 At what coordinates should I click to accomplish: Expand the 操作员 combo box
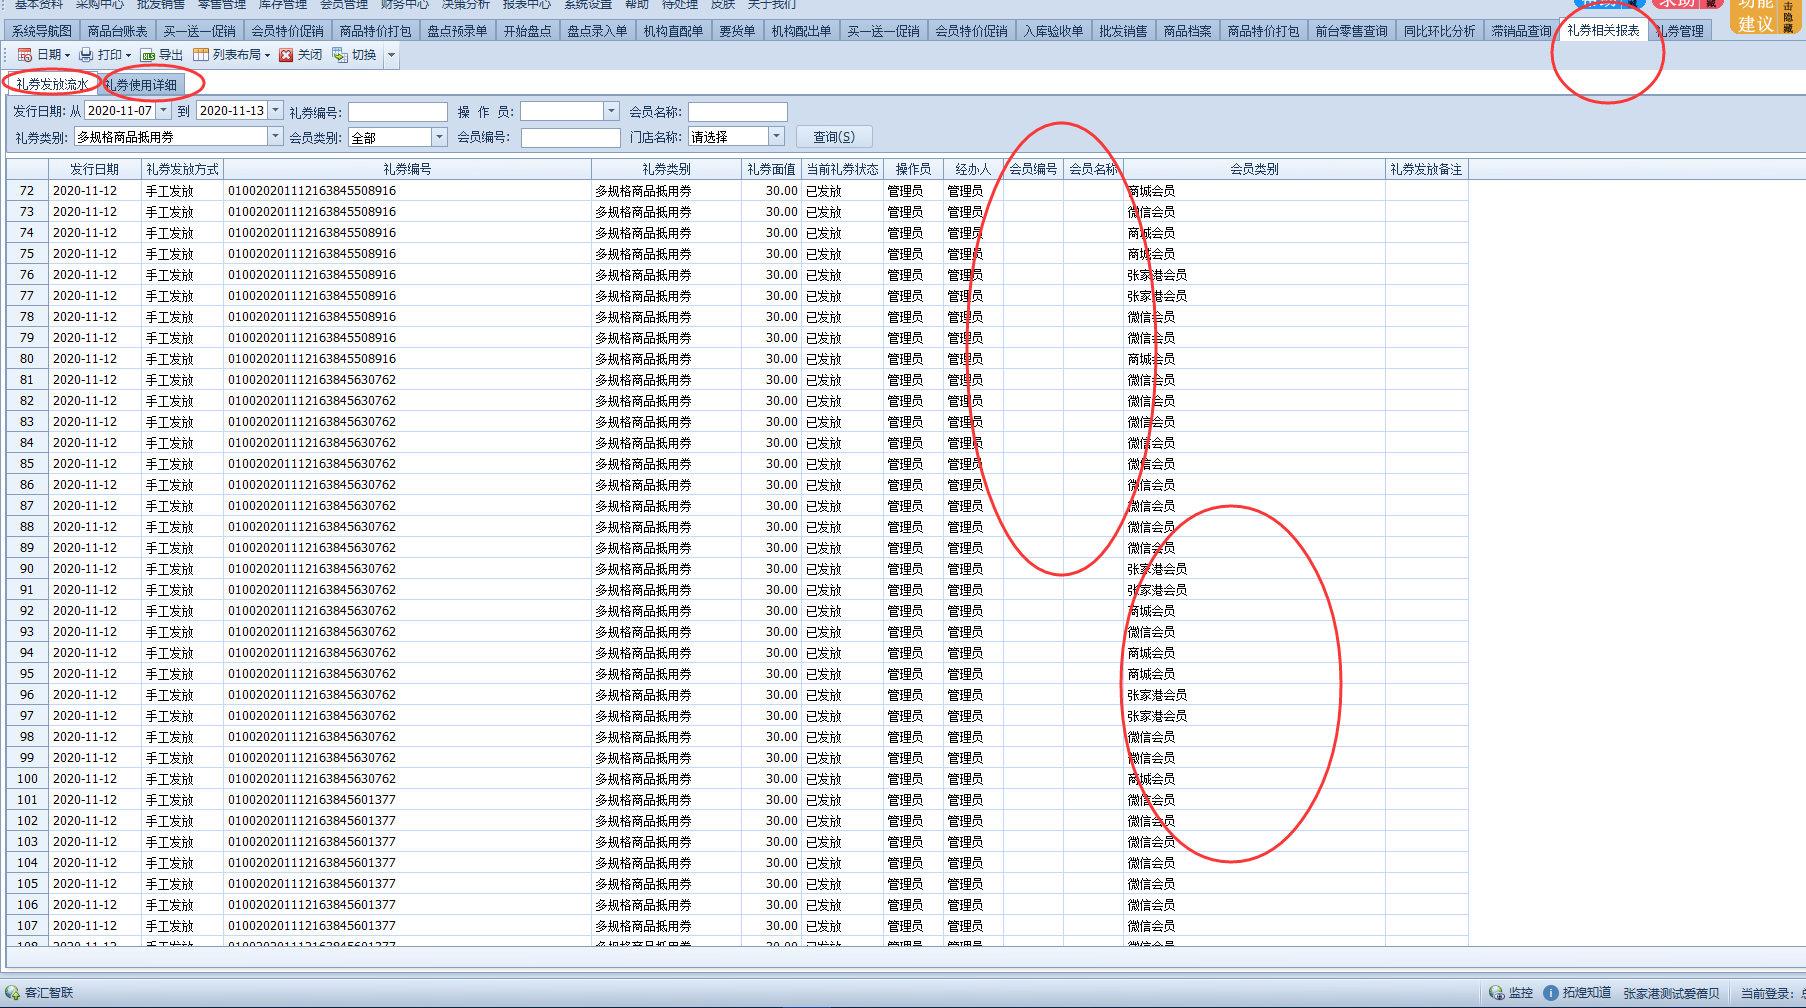coord(611,111)
